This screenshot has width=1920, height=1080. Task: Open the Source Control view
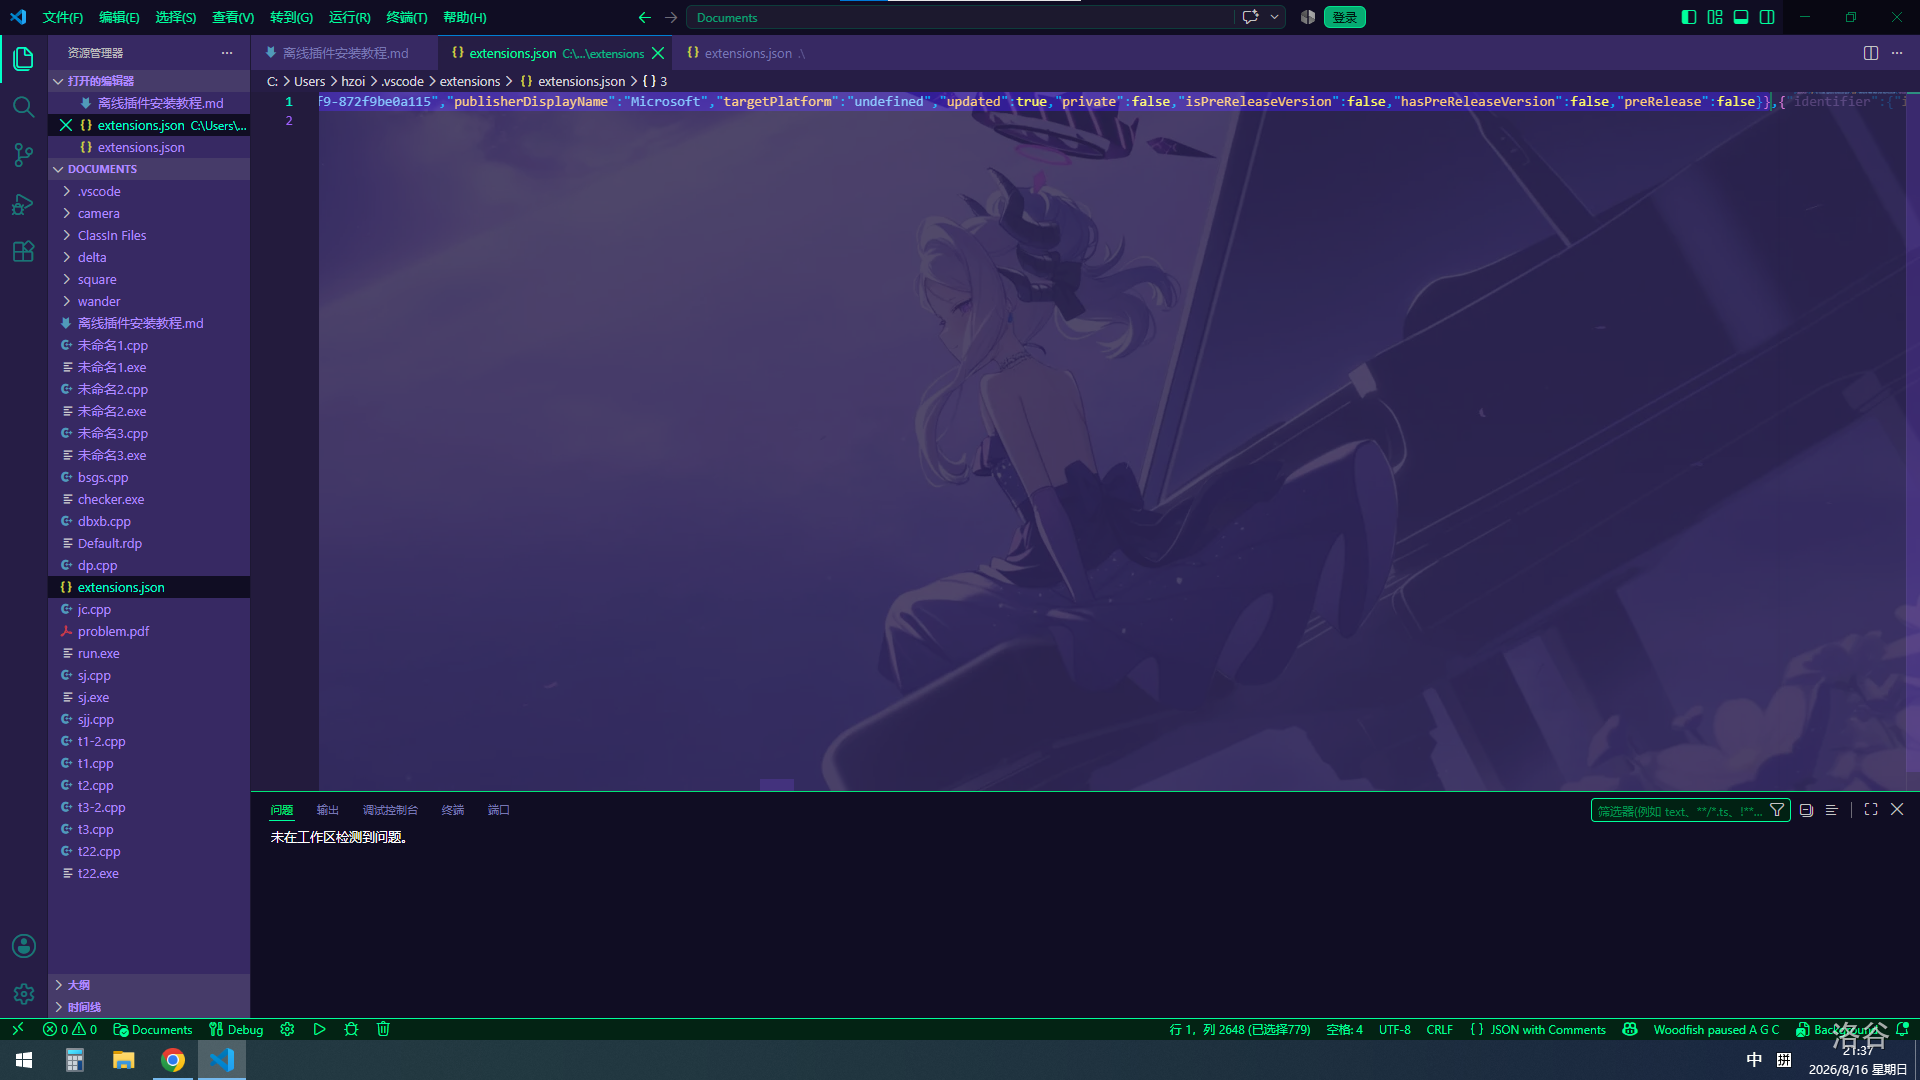[24, 155]
